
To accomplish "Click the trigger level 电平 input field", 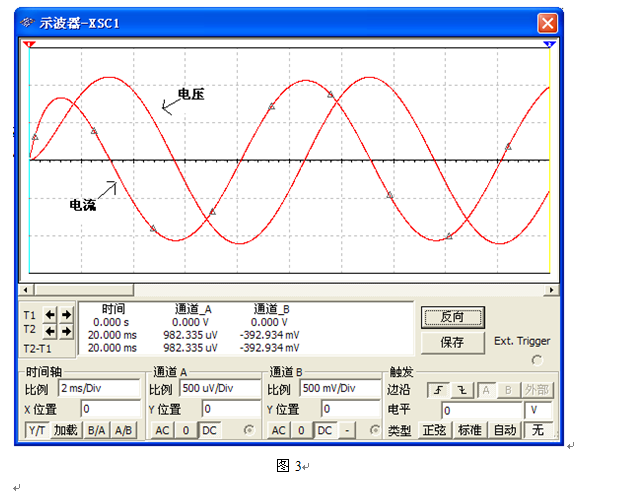I will [482, 410].
